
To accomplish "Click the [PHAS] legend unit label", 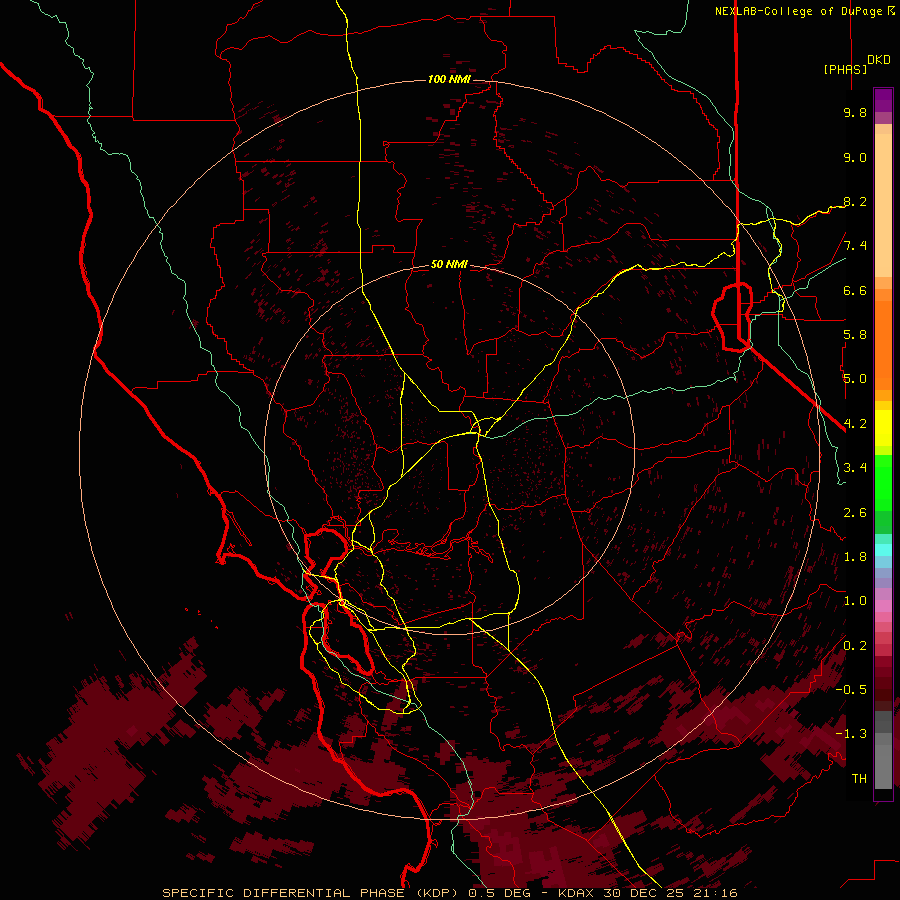I will [x=845, y=69].
